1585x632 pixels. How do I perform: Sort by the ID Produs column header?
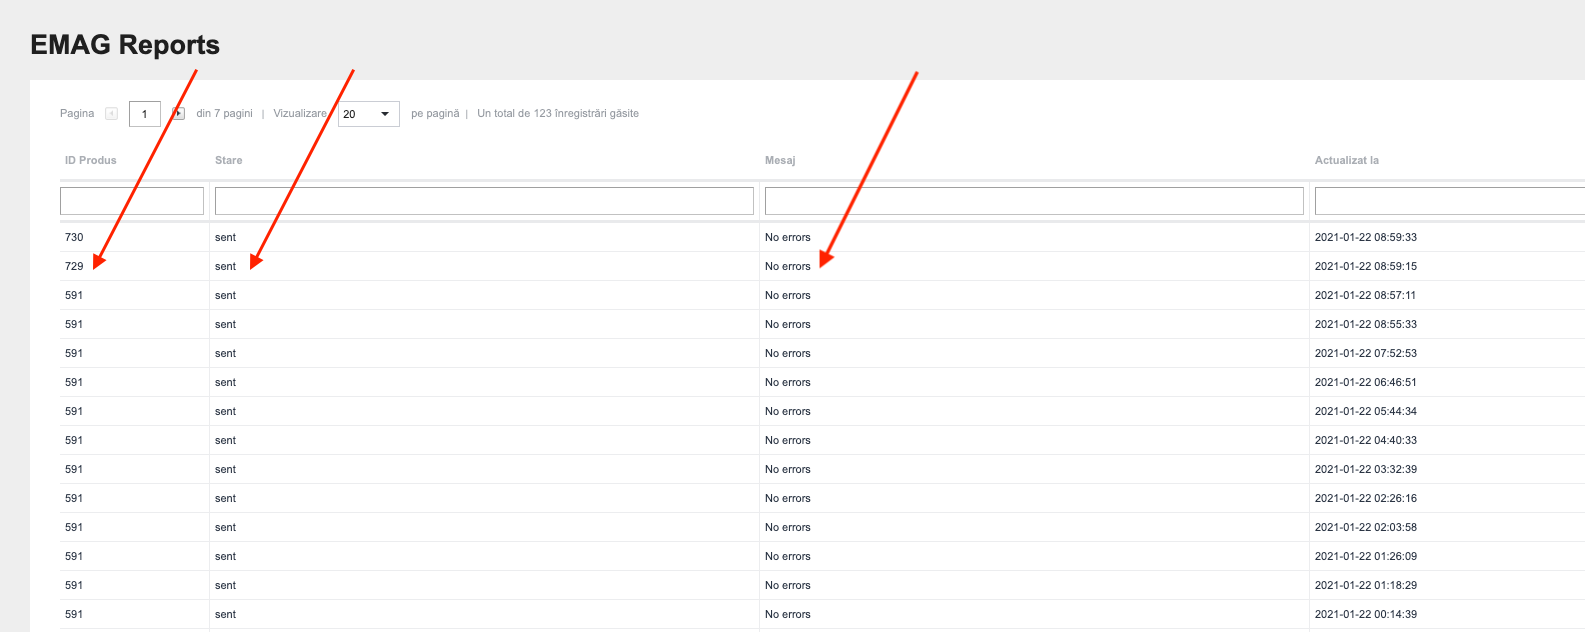[91, 160]
